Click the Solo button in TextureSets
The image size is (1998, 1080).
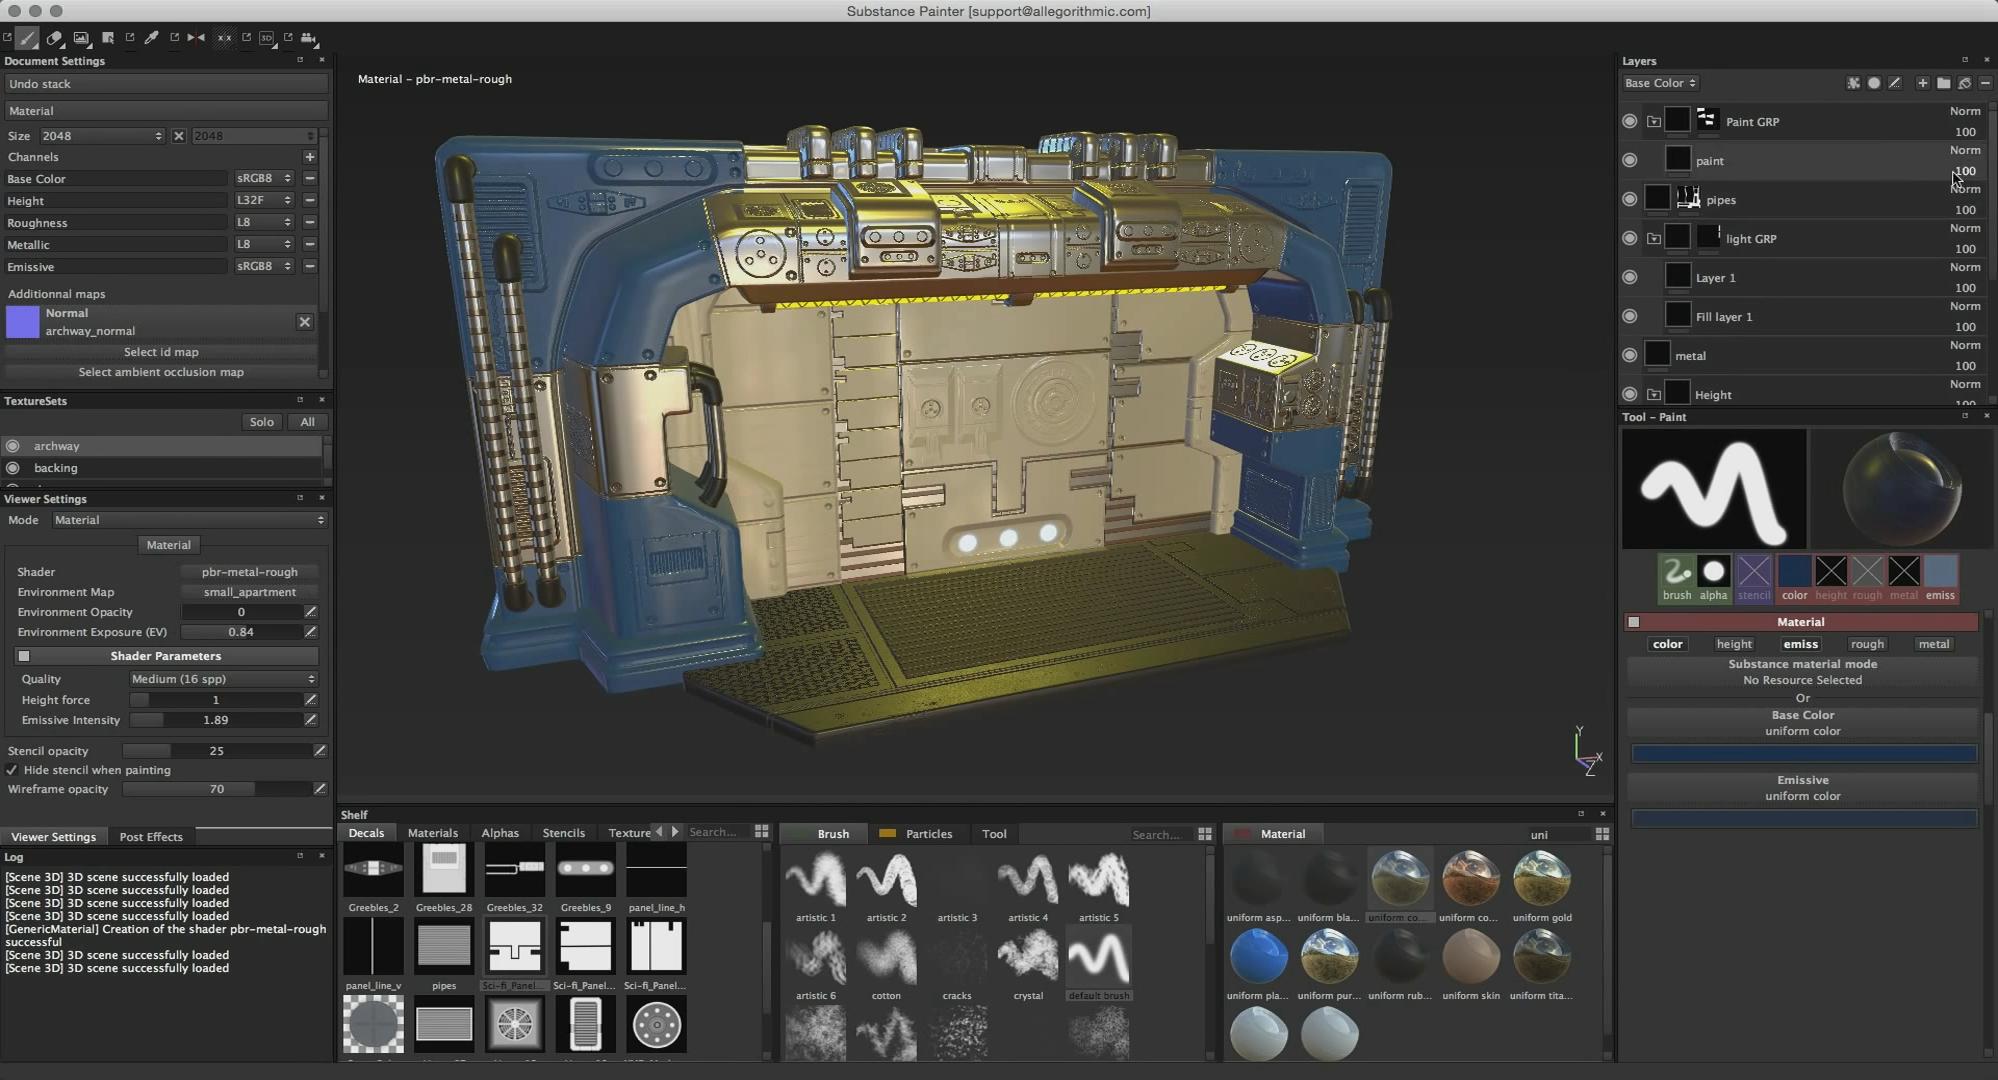(261, 422)
